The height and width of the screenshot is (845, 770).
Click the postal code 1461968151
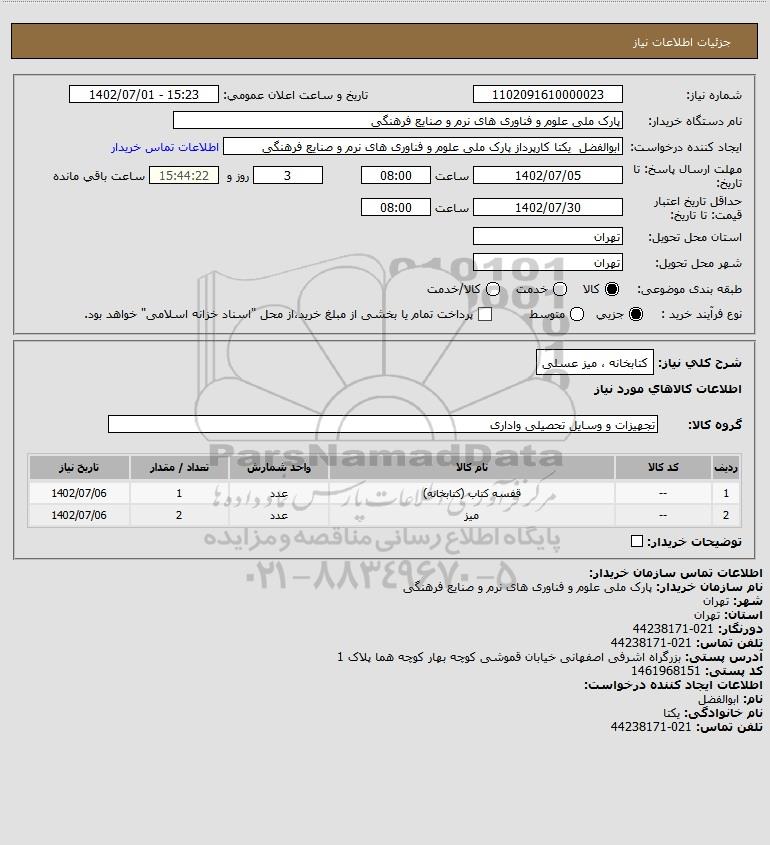pyautogui.click(x=665, y=671)
